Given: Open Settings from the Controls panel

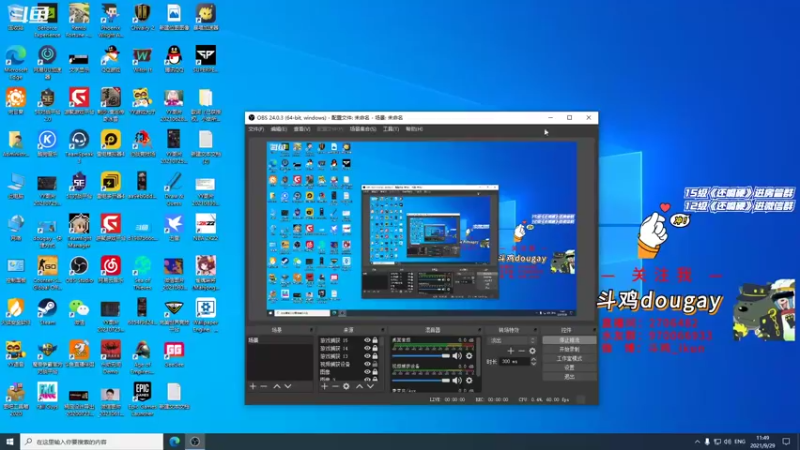Looking at the screenshot, I should [569, 367].
